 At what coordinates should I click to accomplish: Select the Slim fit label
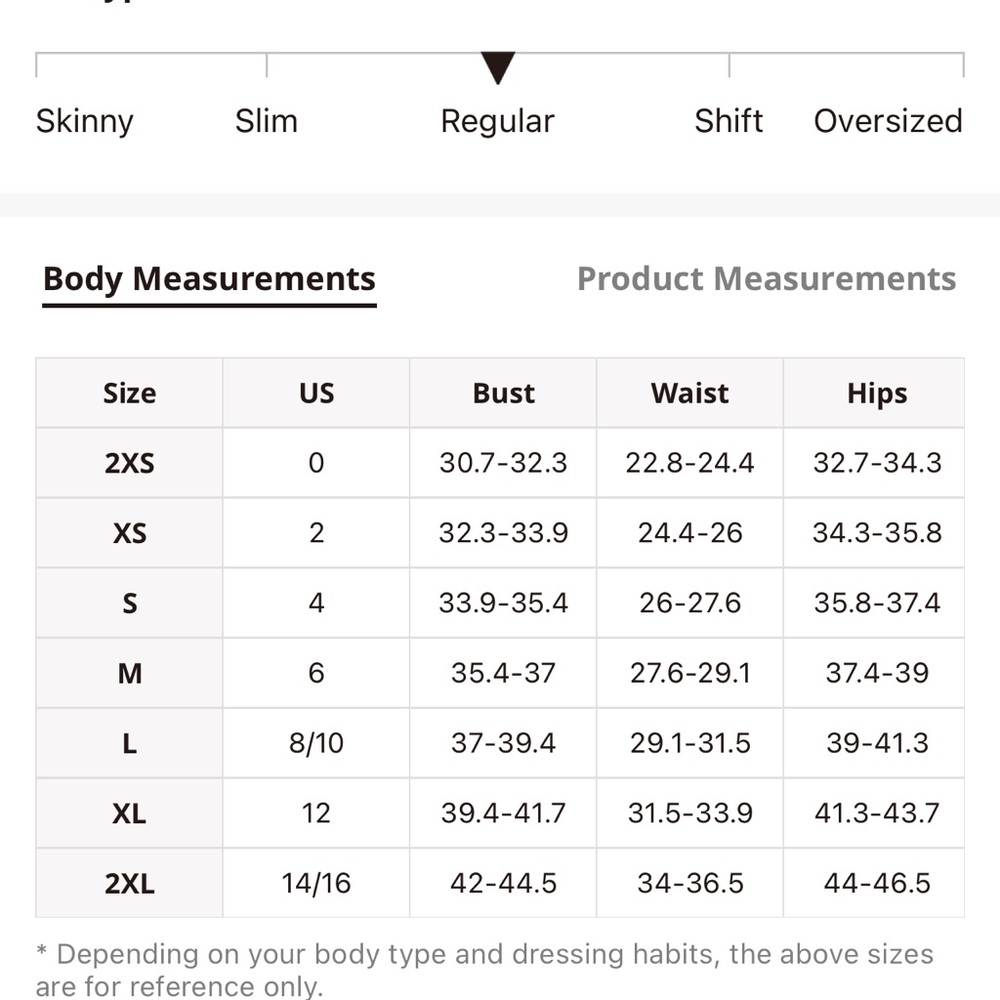[x=266, y=121]
